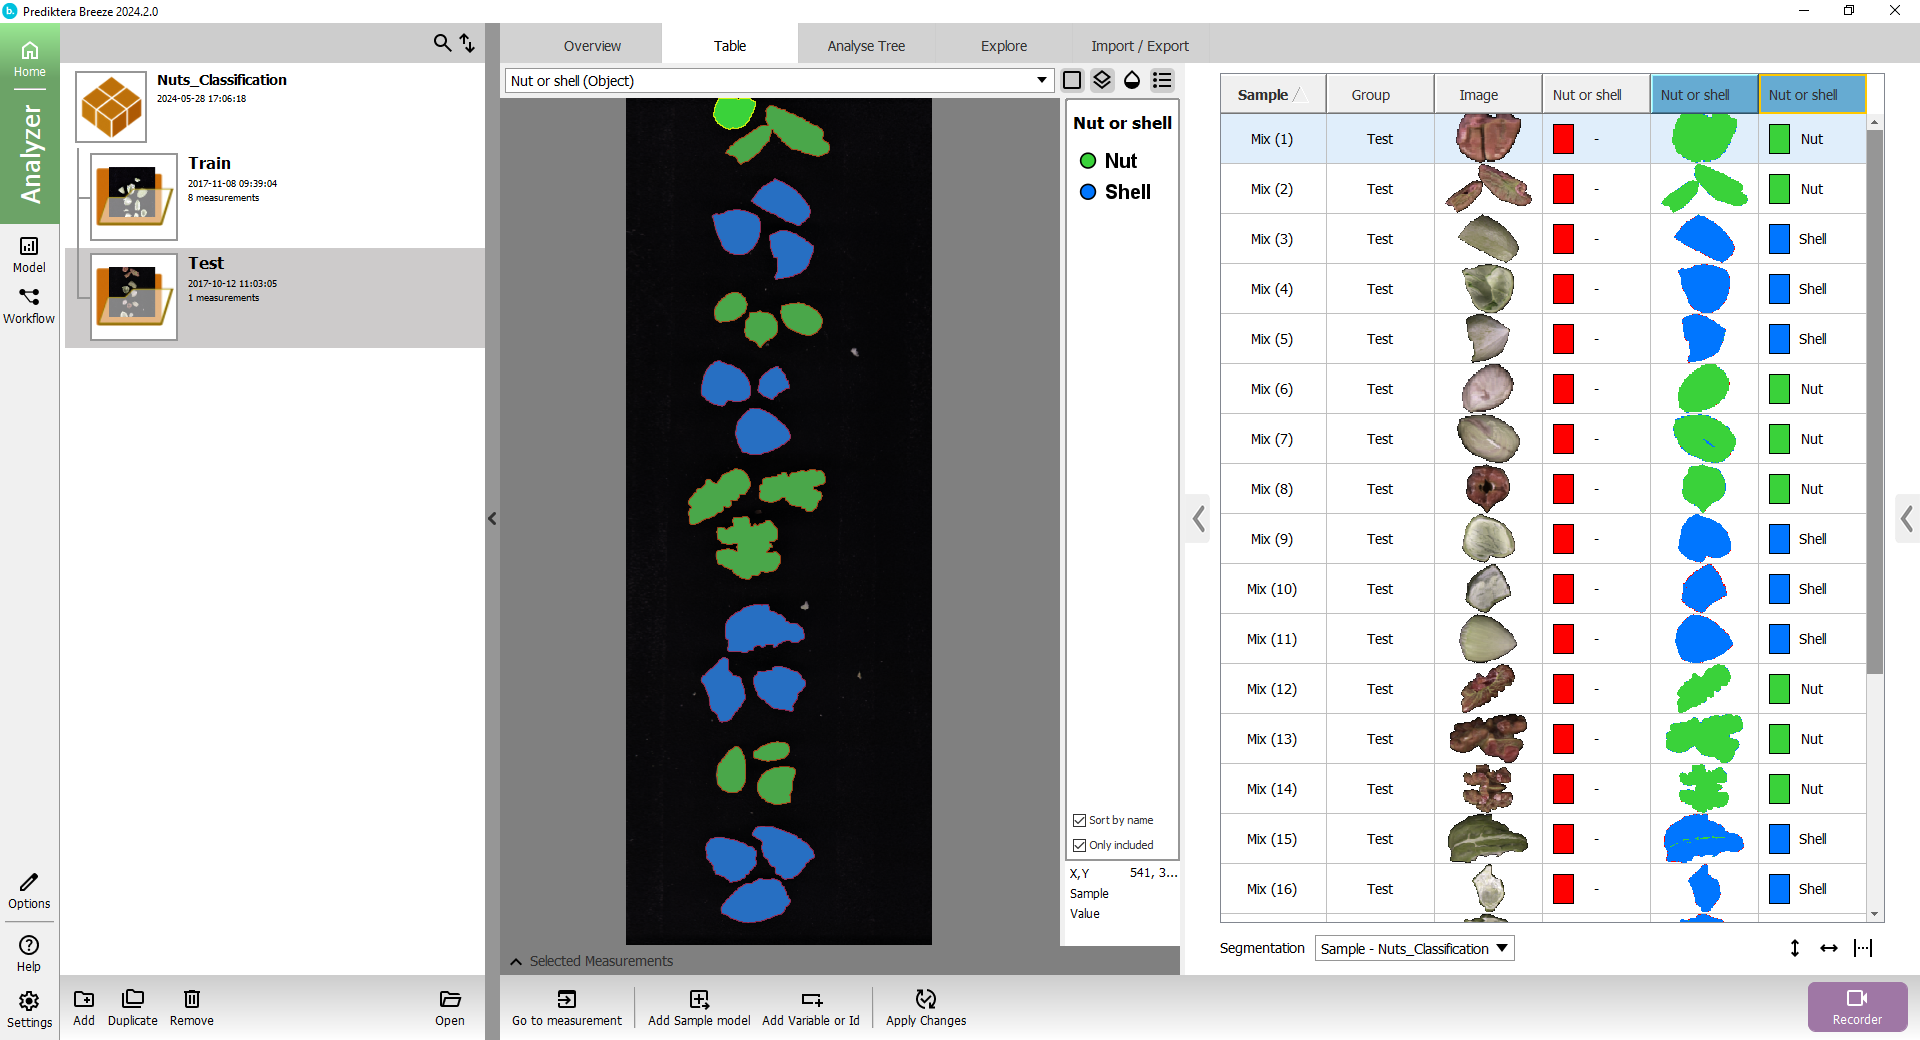The width and height of the screenshot is (1920, 1040).
Task: Switch to the Explore tab
Action: [1003, 46]
